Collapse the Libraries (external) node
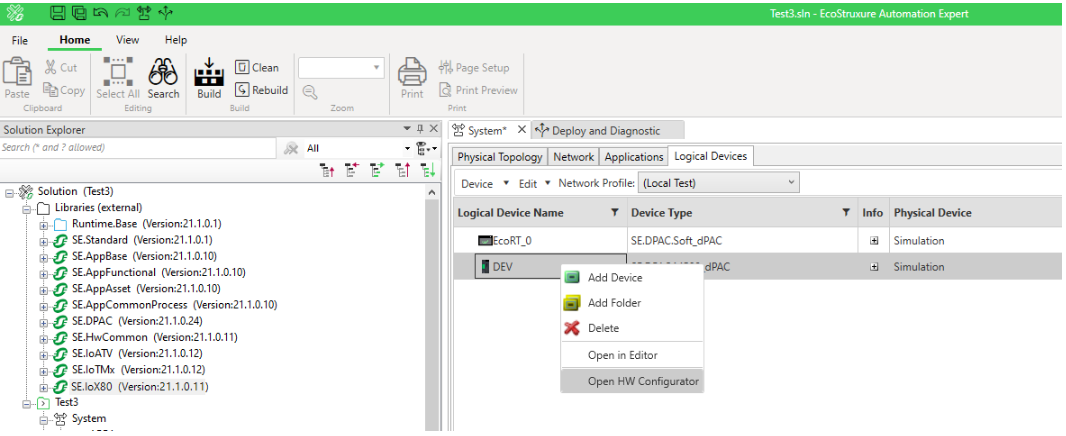The image size is (1066, 436). [x=27, y=209]
